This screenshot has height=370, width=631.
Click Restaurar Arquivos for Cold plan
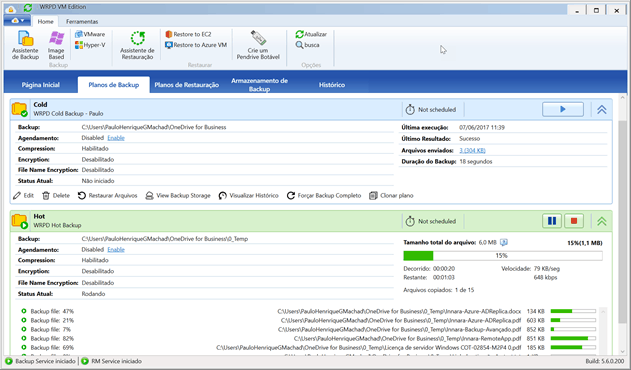coord(107,196)
